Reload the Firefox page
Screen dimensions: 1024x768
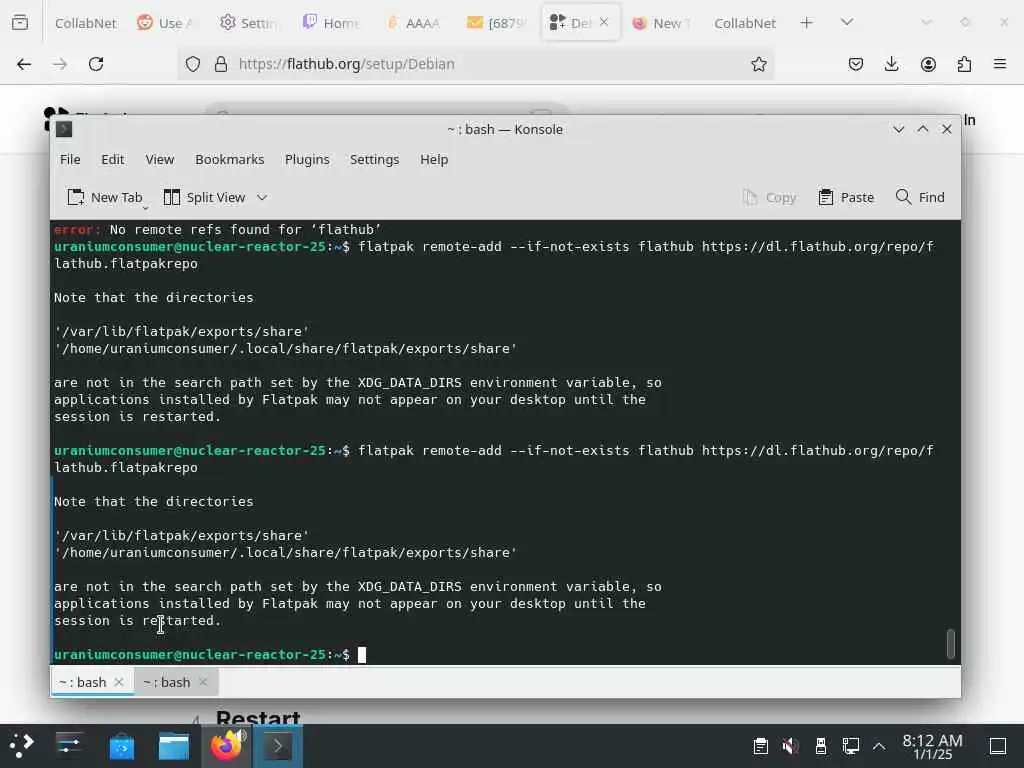(x=96, y=64)
